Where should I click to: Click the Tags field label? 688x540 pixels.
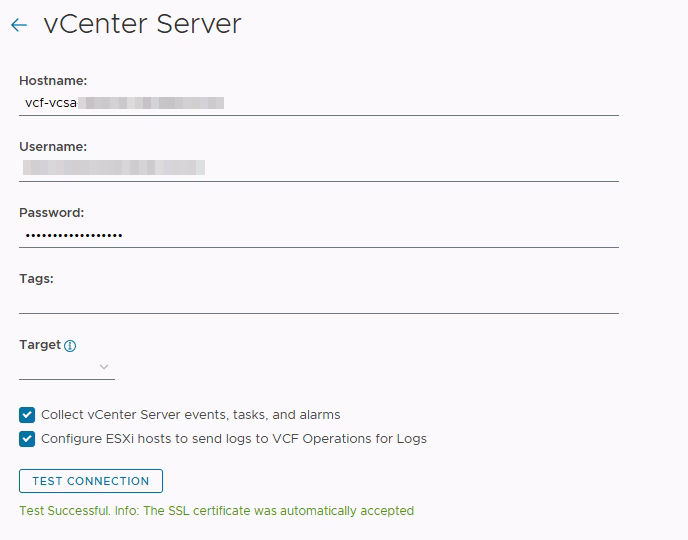tap(36, 278)
